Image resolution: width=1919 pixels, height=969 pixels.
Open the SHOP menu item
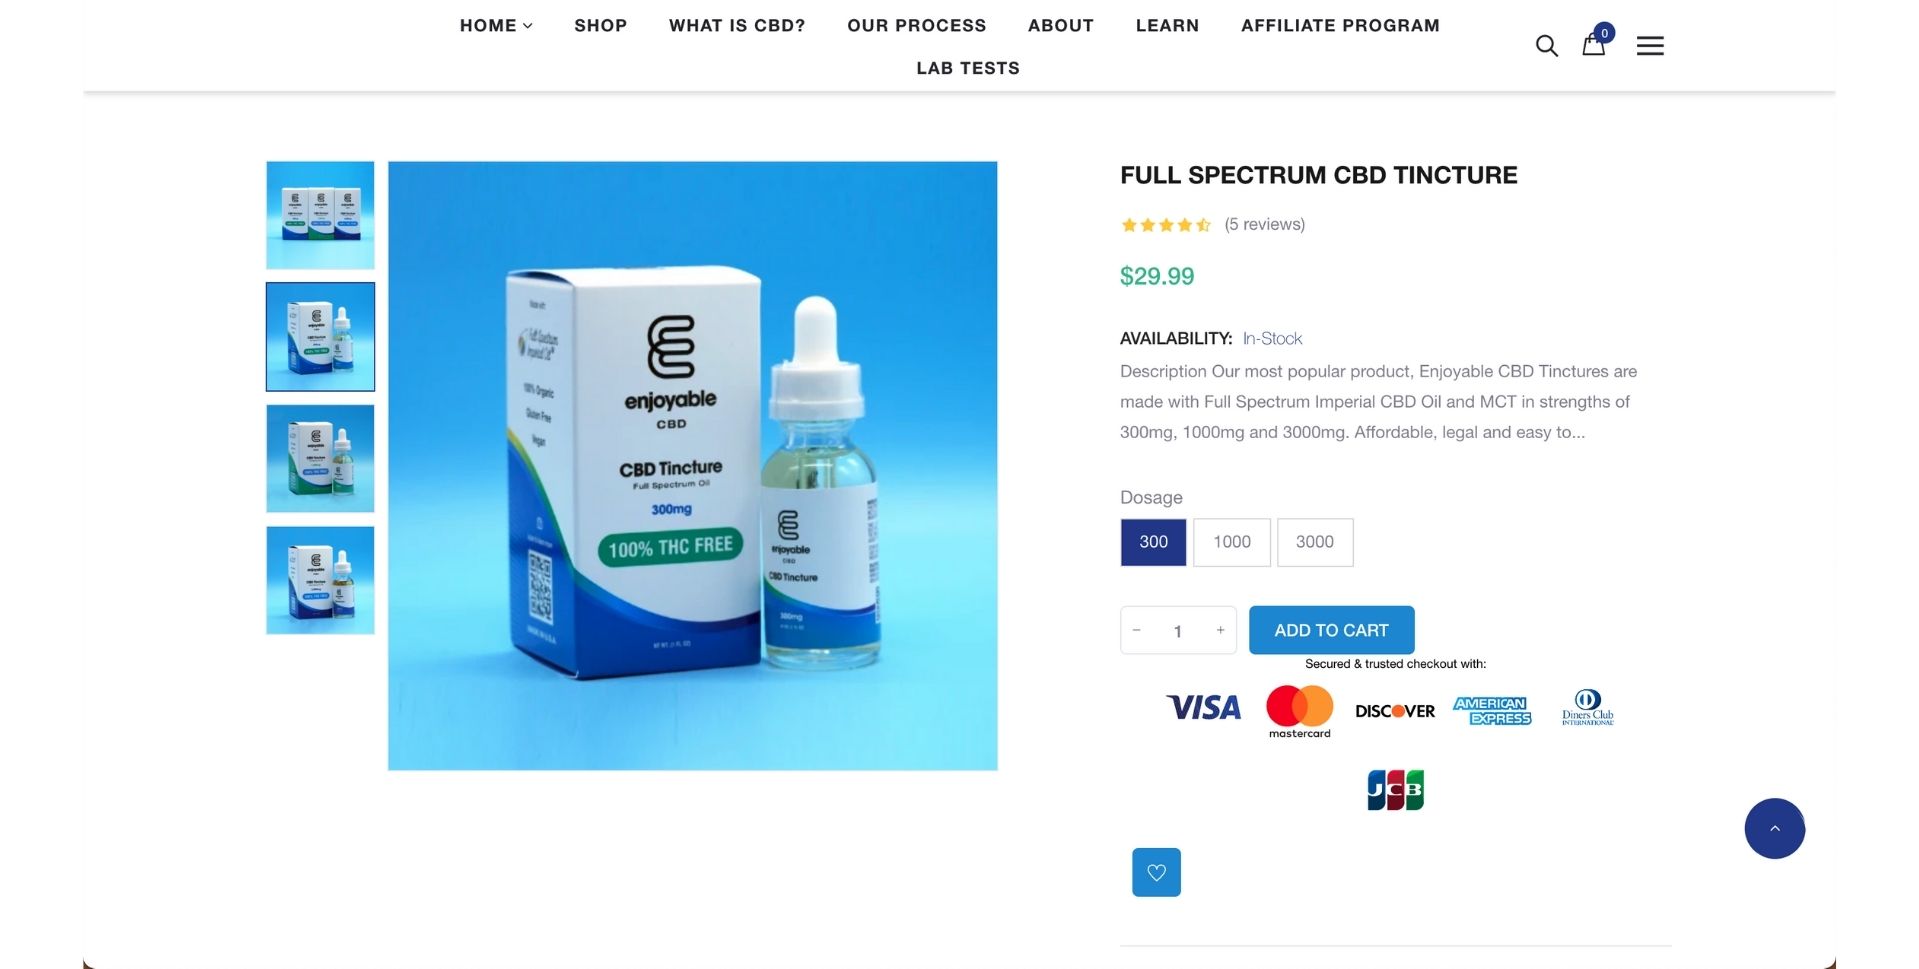tap(601, 26)
